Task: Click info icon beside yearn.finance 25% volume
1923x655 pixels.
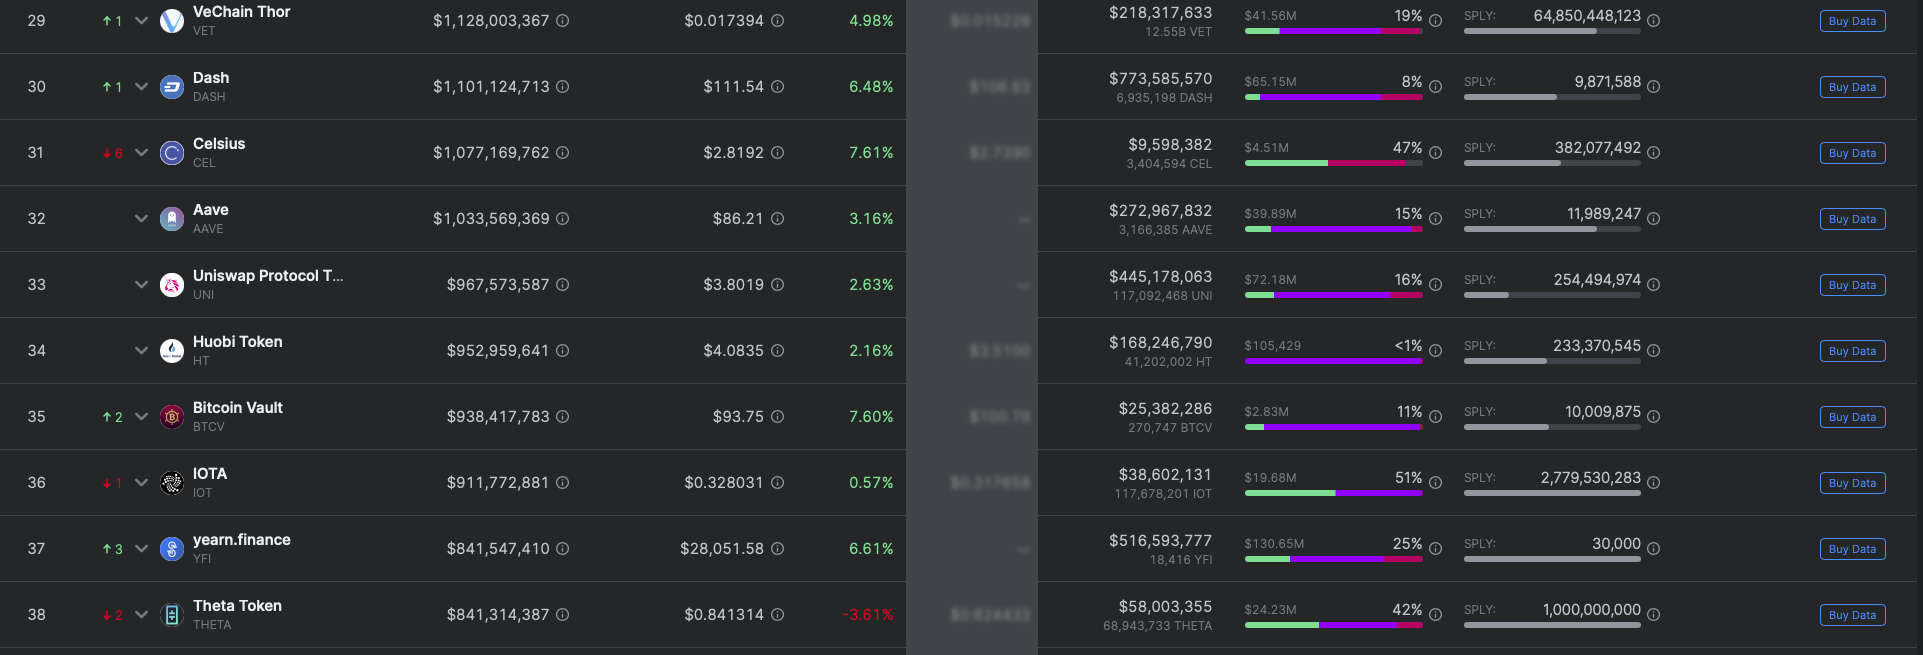Action: [x=1436, y=549]
